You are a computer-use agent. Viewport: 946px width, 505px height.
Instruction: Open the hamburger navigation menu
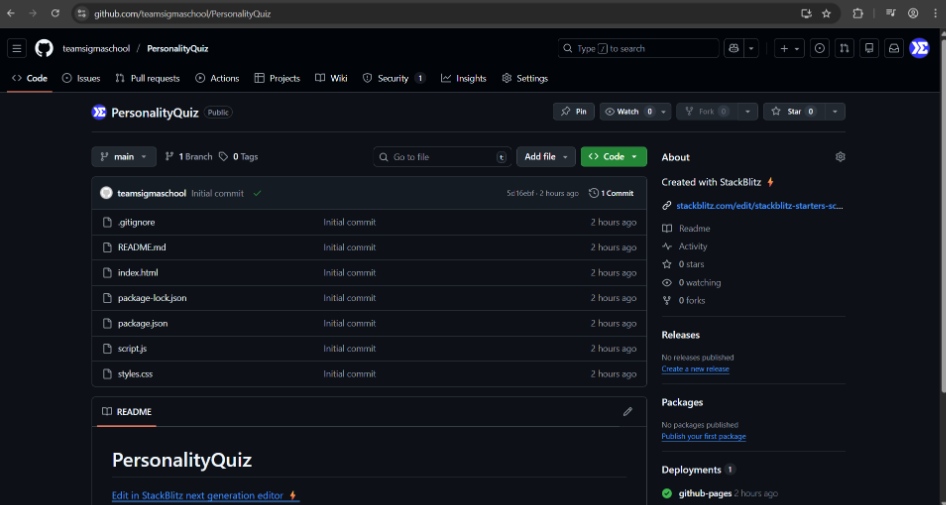pyautogui.click(x=17, y=48)
